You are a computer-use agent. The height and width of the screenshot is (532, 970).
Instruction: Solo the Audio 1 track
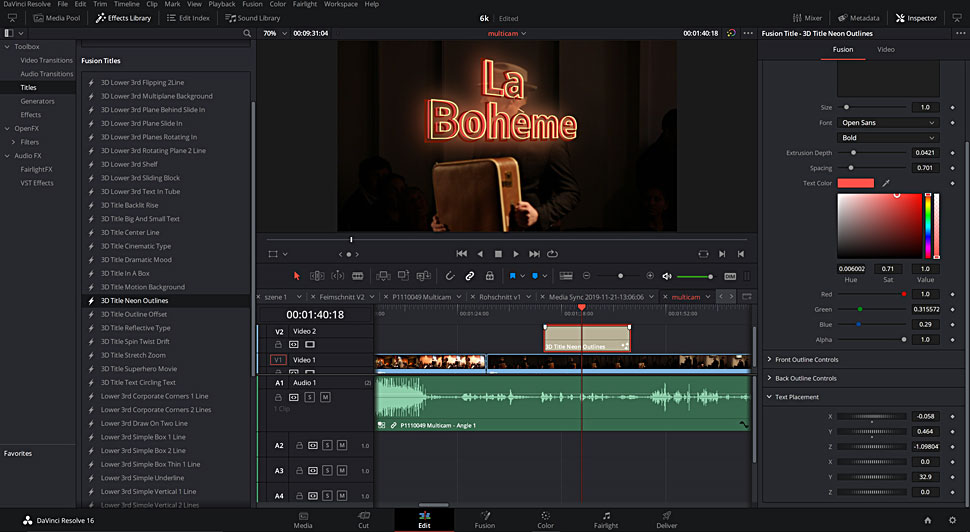(310, 397)
